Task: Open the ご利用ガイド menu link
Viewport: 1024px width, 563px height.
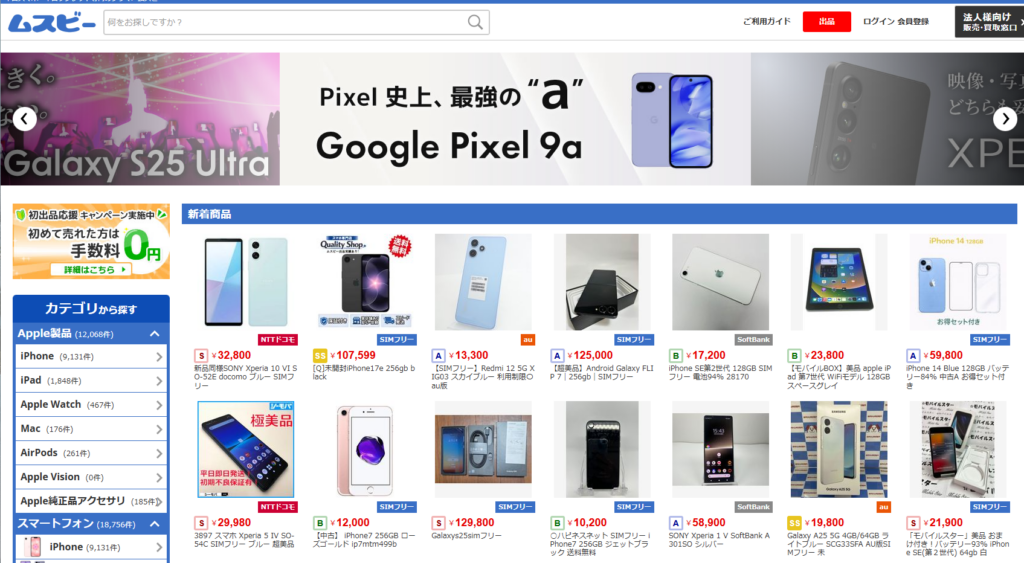Action: [x=767, y=22]
